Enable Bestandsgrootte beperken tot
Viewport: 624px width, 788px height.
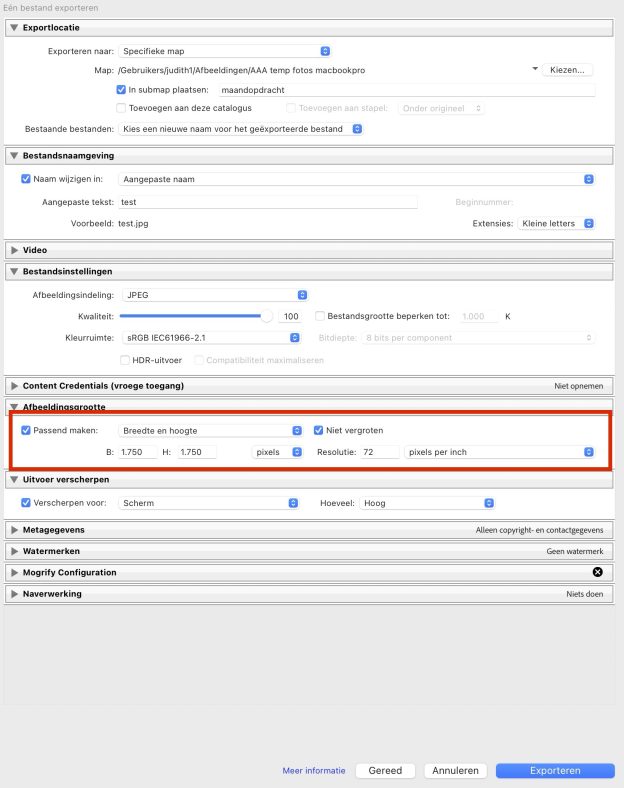[x=320, y=316]
